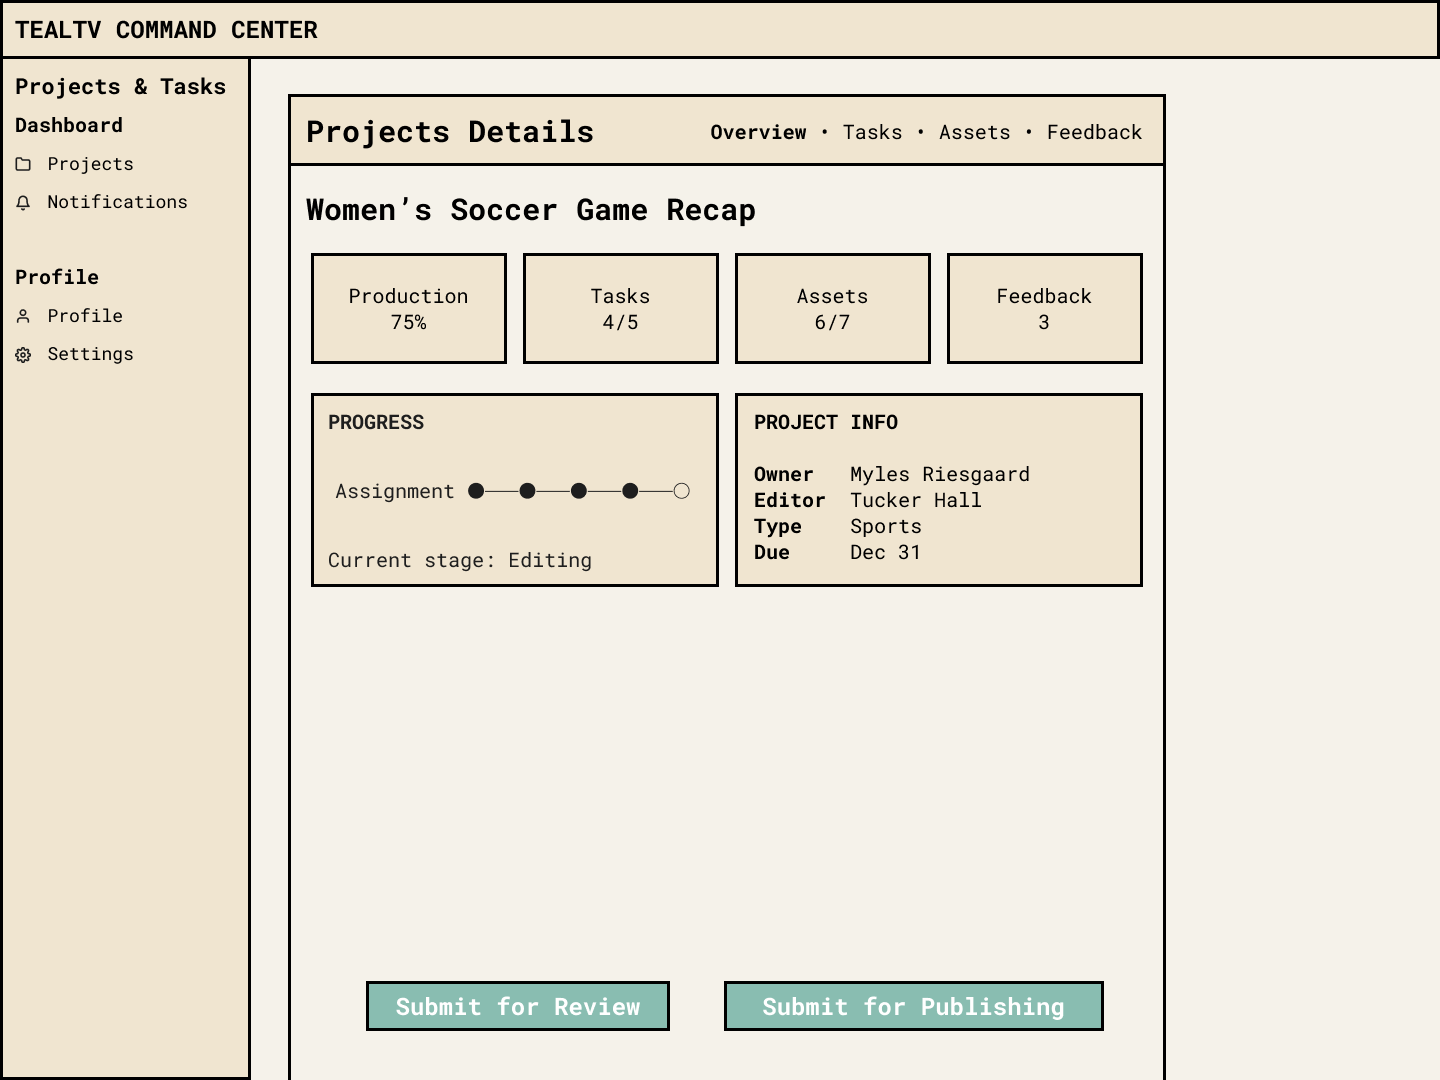Screen dimensions: 1440x1080
Task: Click the Submit for Review button
Action: (518, 1006)
